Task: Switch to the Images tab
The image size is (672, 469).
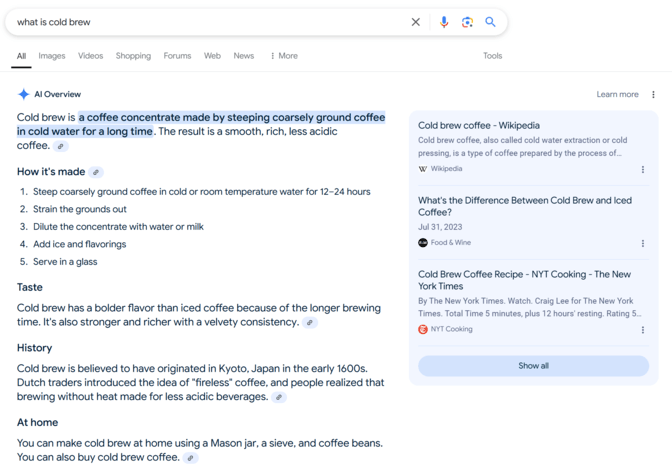Action: tap(52, 56)
